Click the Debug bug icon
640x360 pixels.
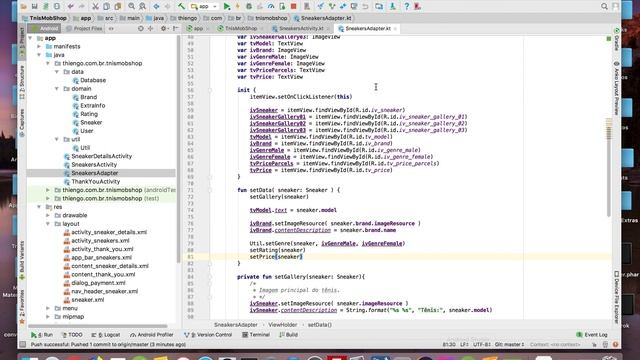[x=249, y=7]
